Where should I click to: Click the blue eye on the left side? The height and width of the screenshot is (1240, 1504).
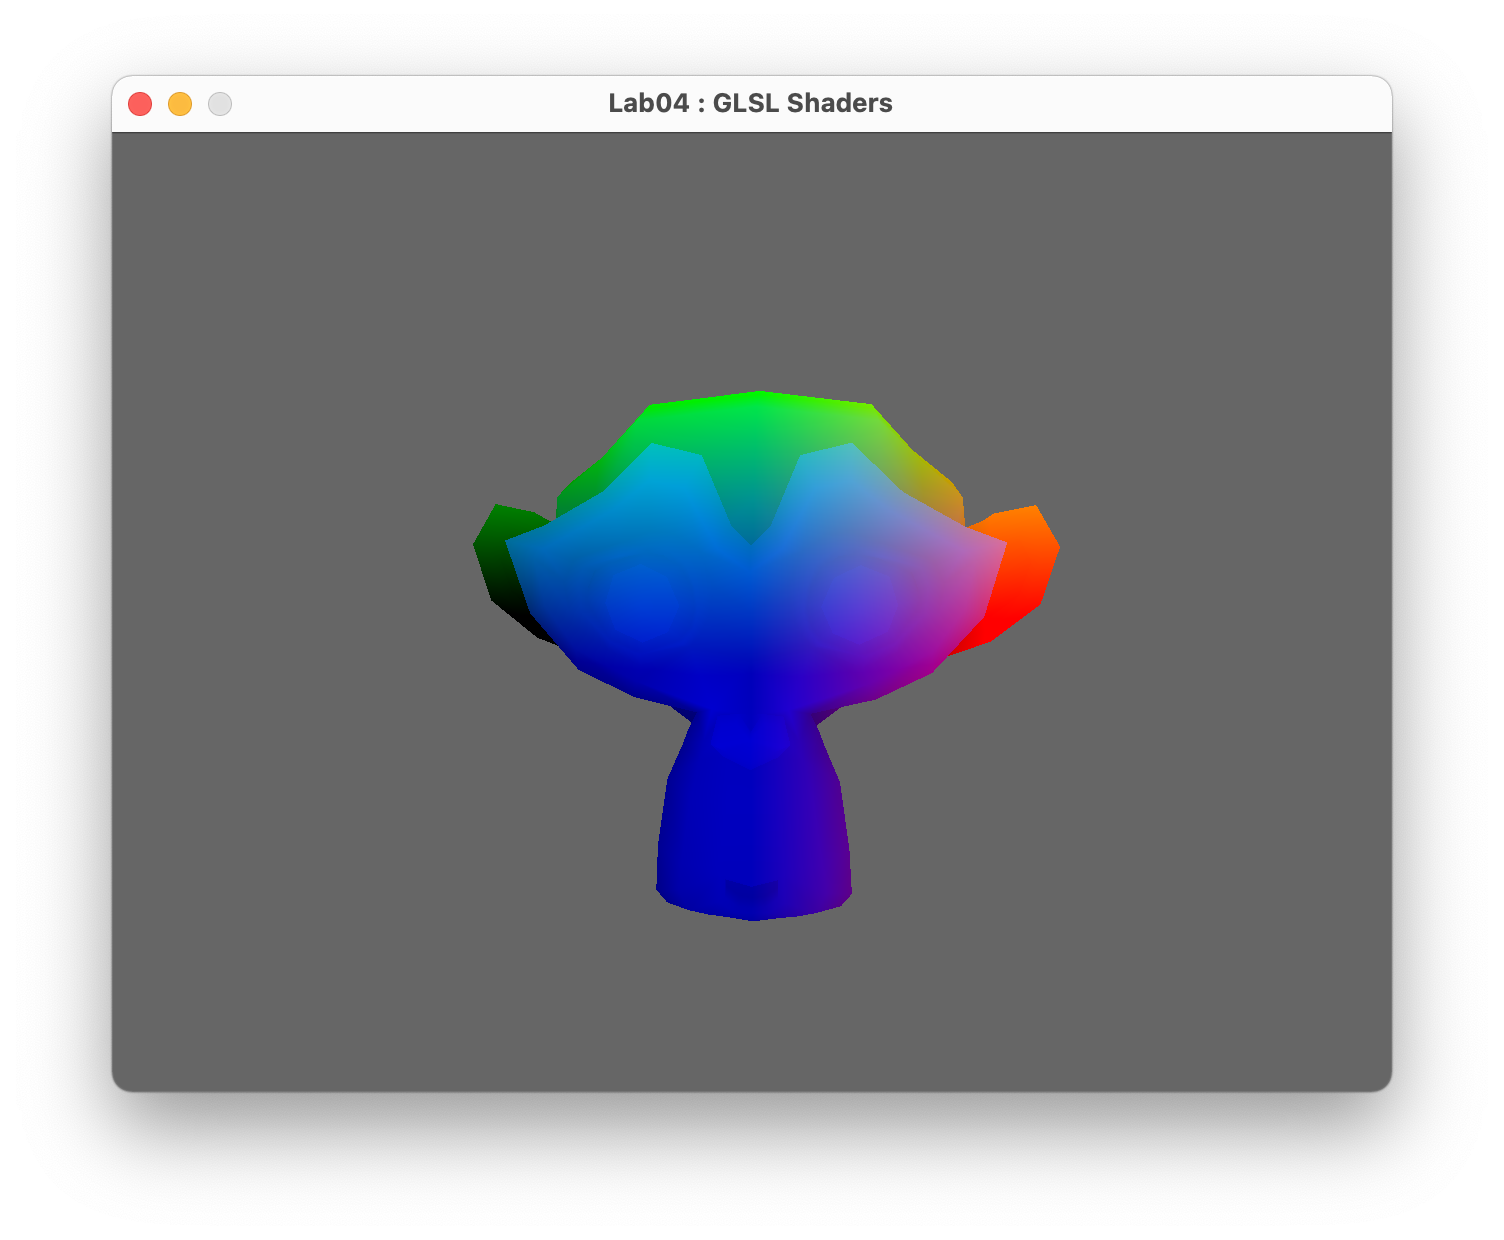[642, 603]
